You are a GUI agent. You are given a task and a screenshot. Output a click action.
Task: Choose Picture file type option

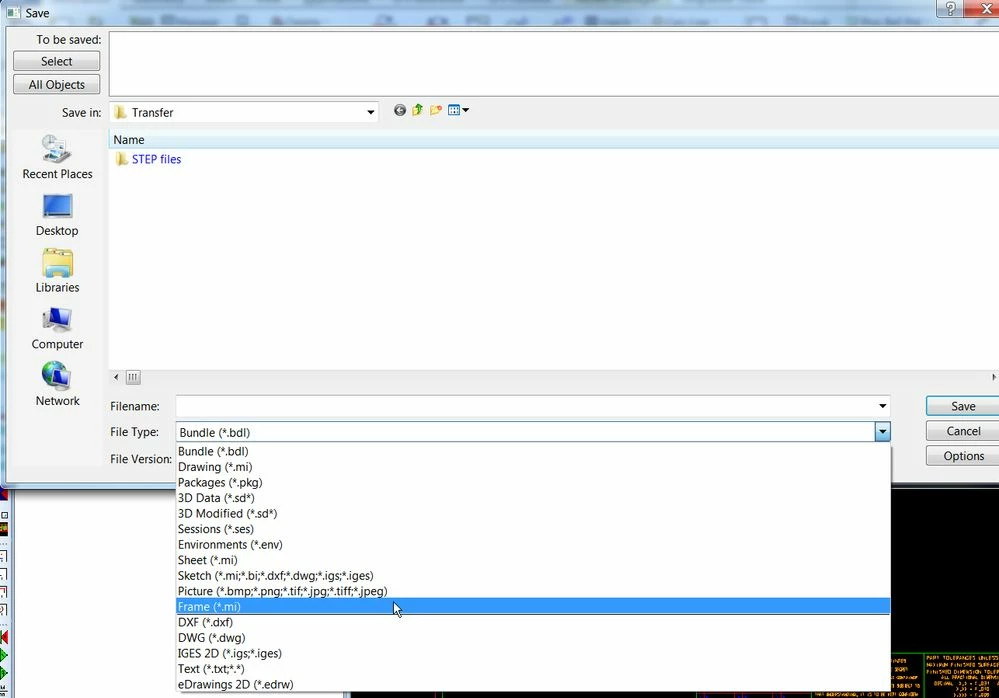tap(533, 591)
